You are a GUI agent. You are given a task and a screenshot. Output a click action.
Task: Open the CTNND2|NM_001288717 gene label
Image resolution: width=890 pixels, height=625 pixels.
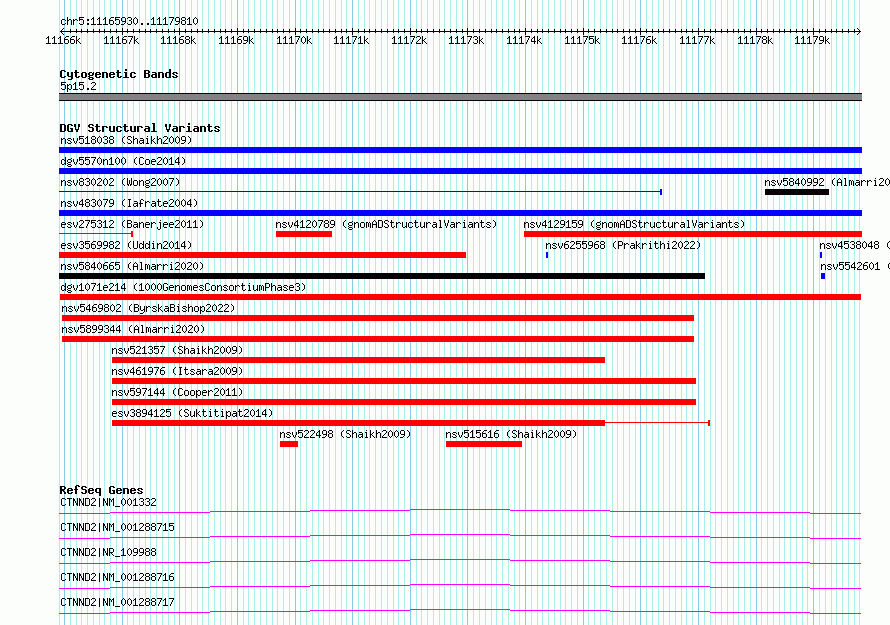coord(117,602)
